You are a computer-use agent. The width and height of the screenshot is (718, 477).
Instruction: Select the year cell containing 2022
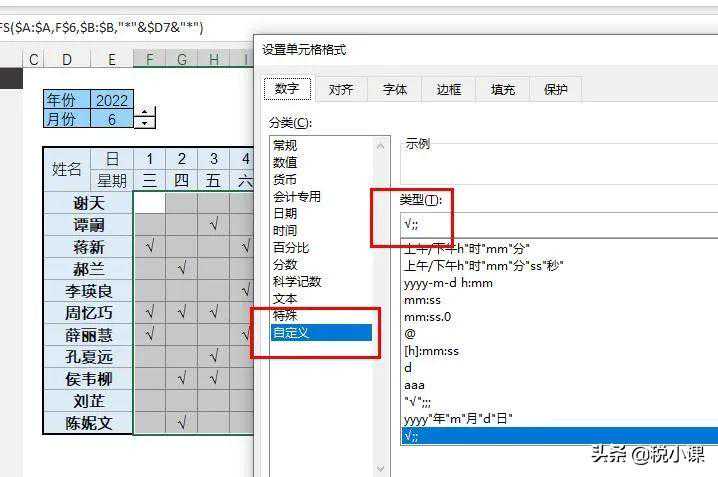[x=111, y=100]
